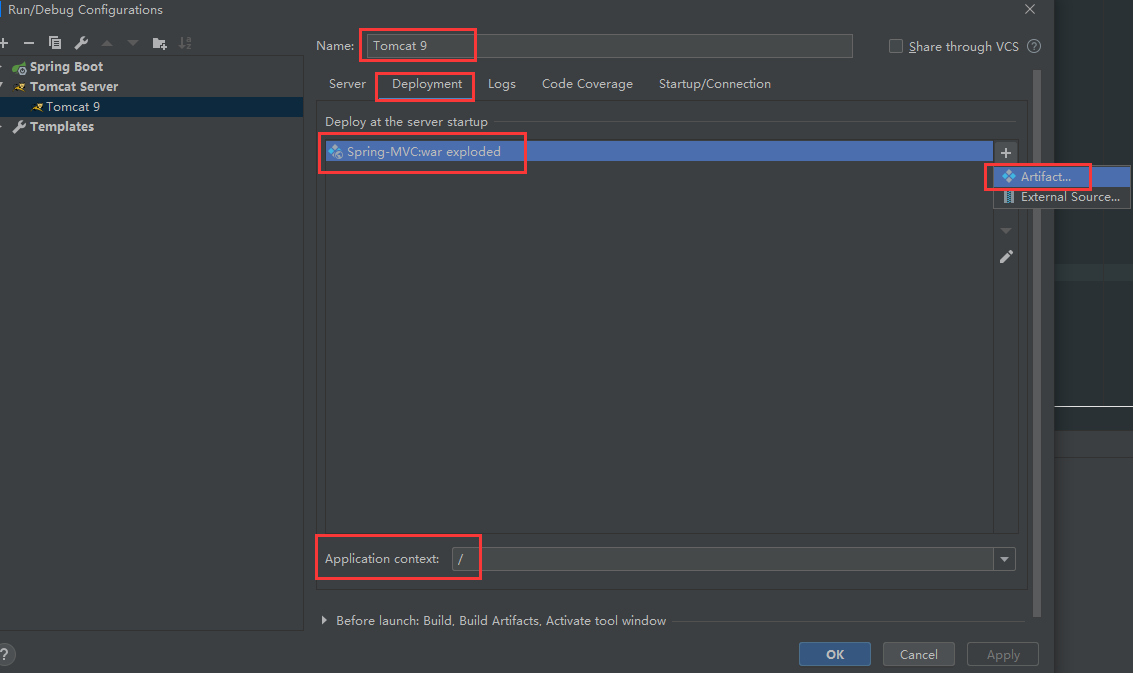Sort configurations alphabetically icon
1133x673 pixels.
(185, 43)
